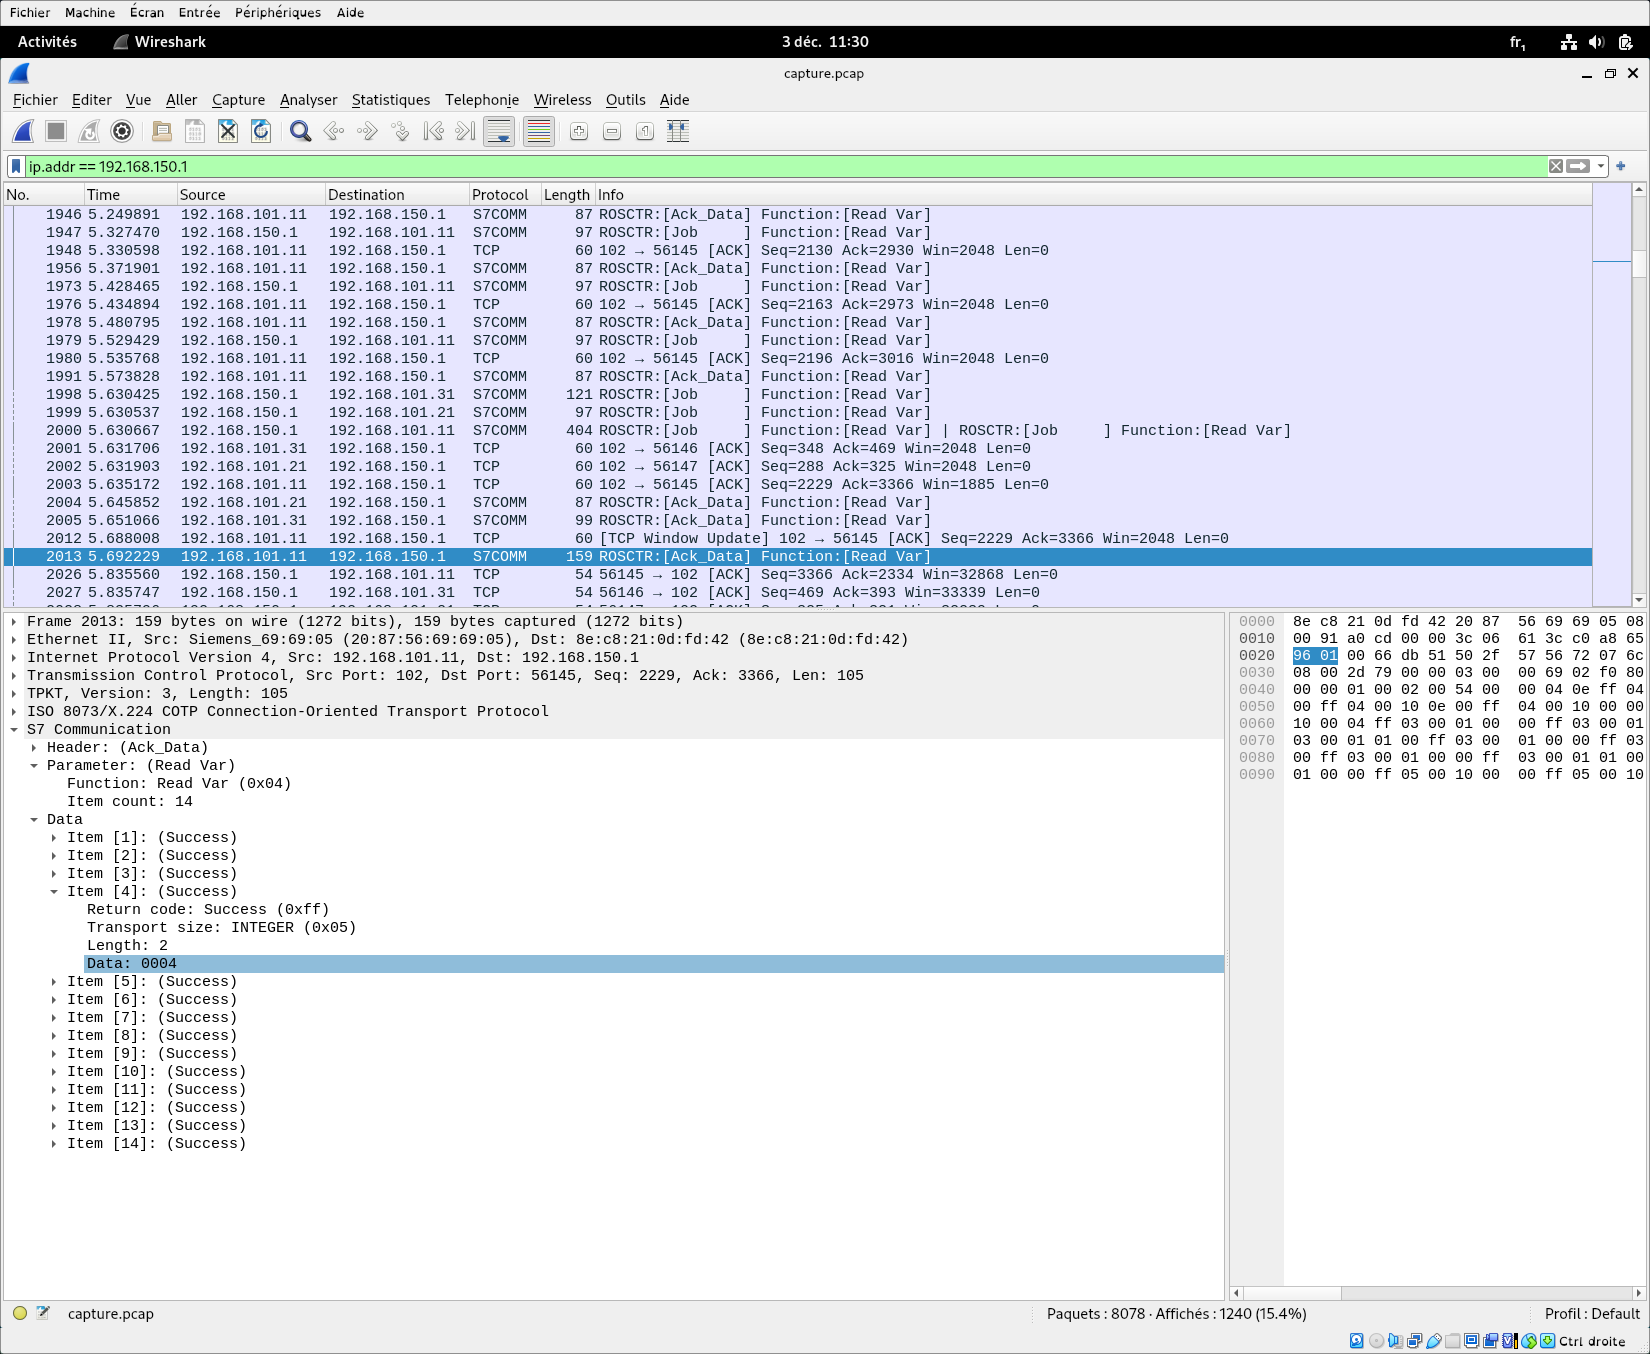
Task: Jump to last packet icon
Action: (465, 131)
